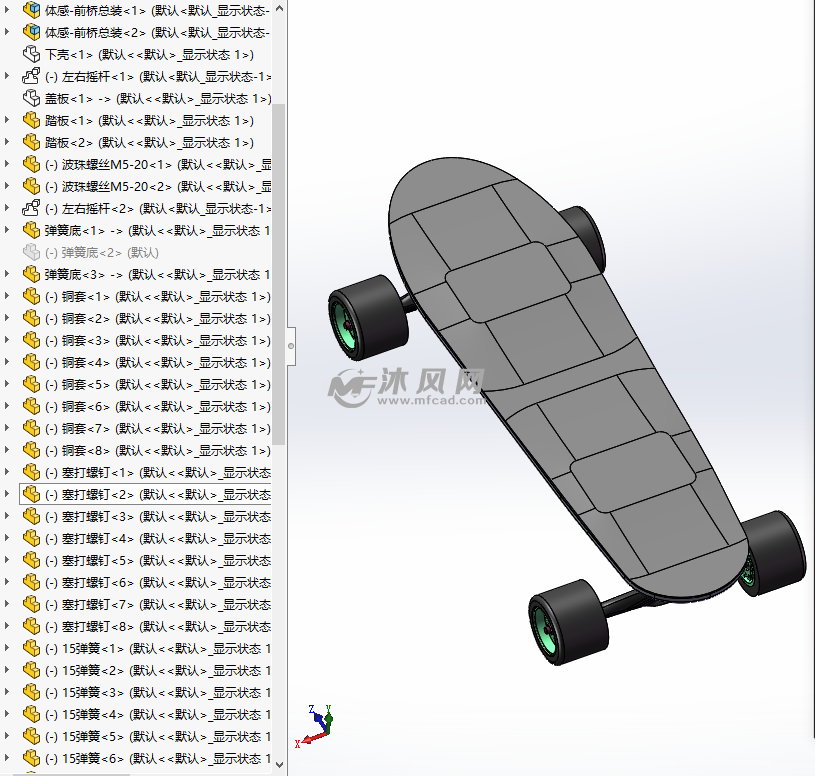Select 铜套<8> in the feature tree

click(86, 450)
